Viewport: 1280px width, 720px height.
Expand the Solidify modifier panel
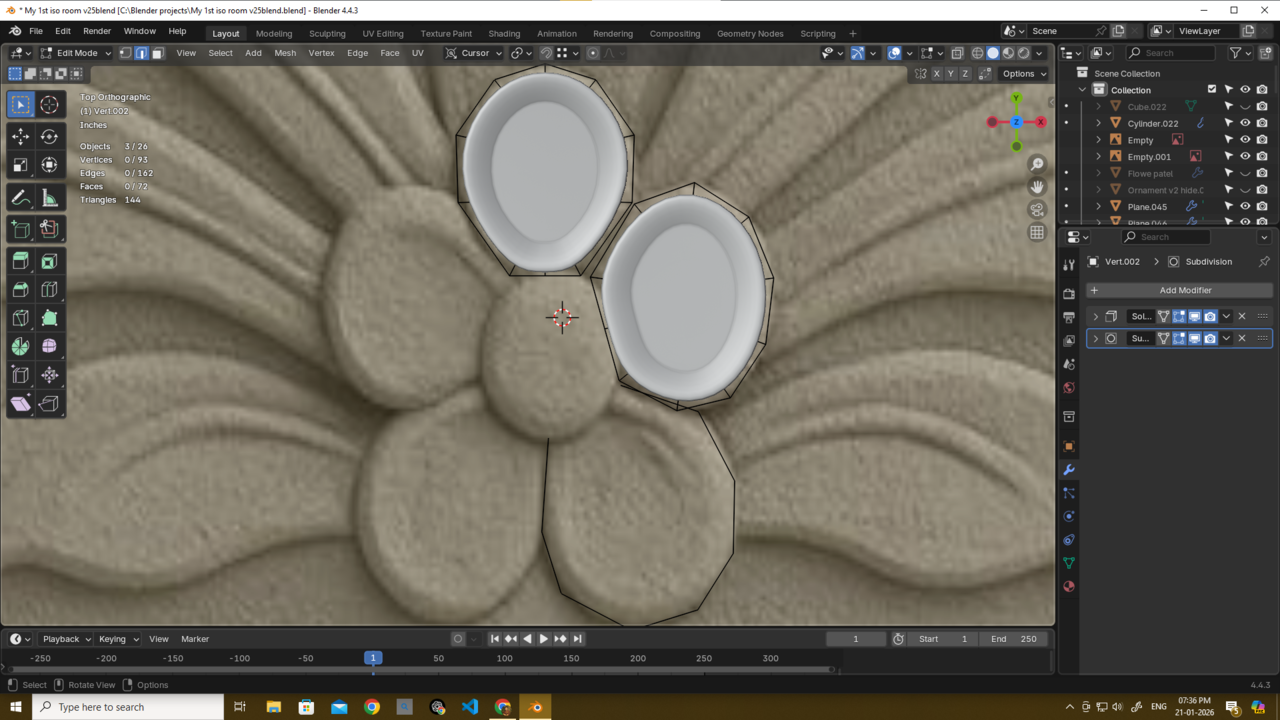(1096, 316)
